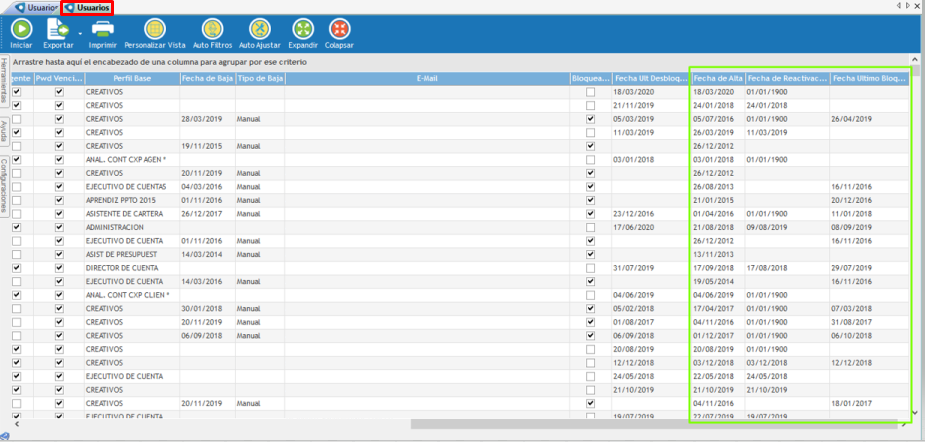Open the Herramientas side tab
This screenshot has height=442, width=925.
[5, 80]
